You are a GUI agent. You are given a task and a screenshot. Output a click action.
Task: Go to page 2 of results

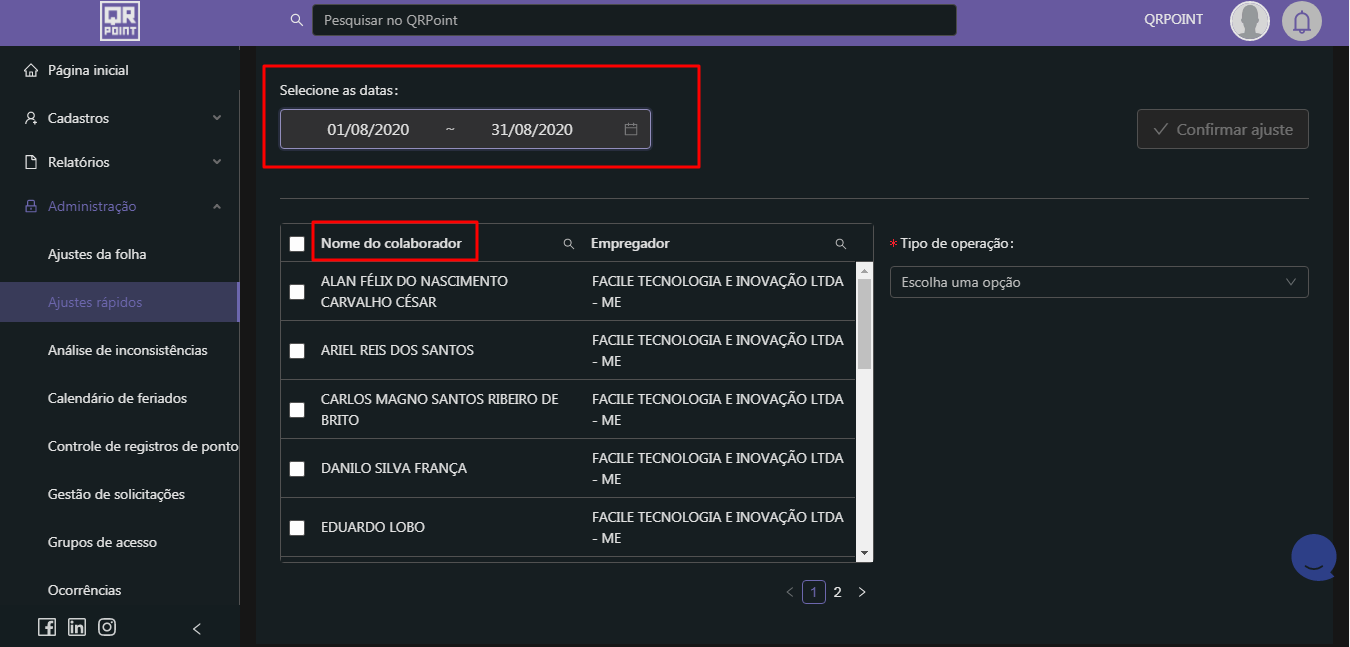pyautogui.click(x=838, y=592)
